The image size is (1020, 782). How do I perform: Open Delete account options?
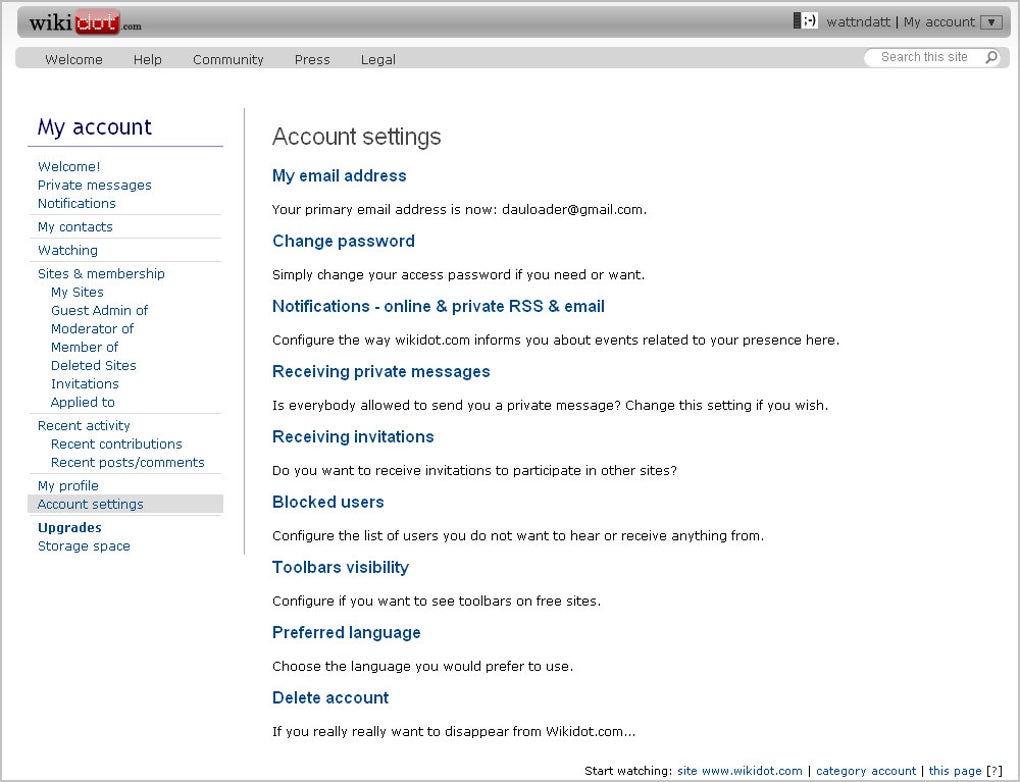[330, 697]
